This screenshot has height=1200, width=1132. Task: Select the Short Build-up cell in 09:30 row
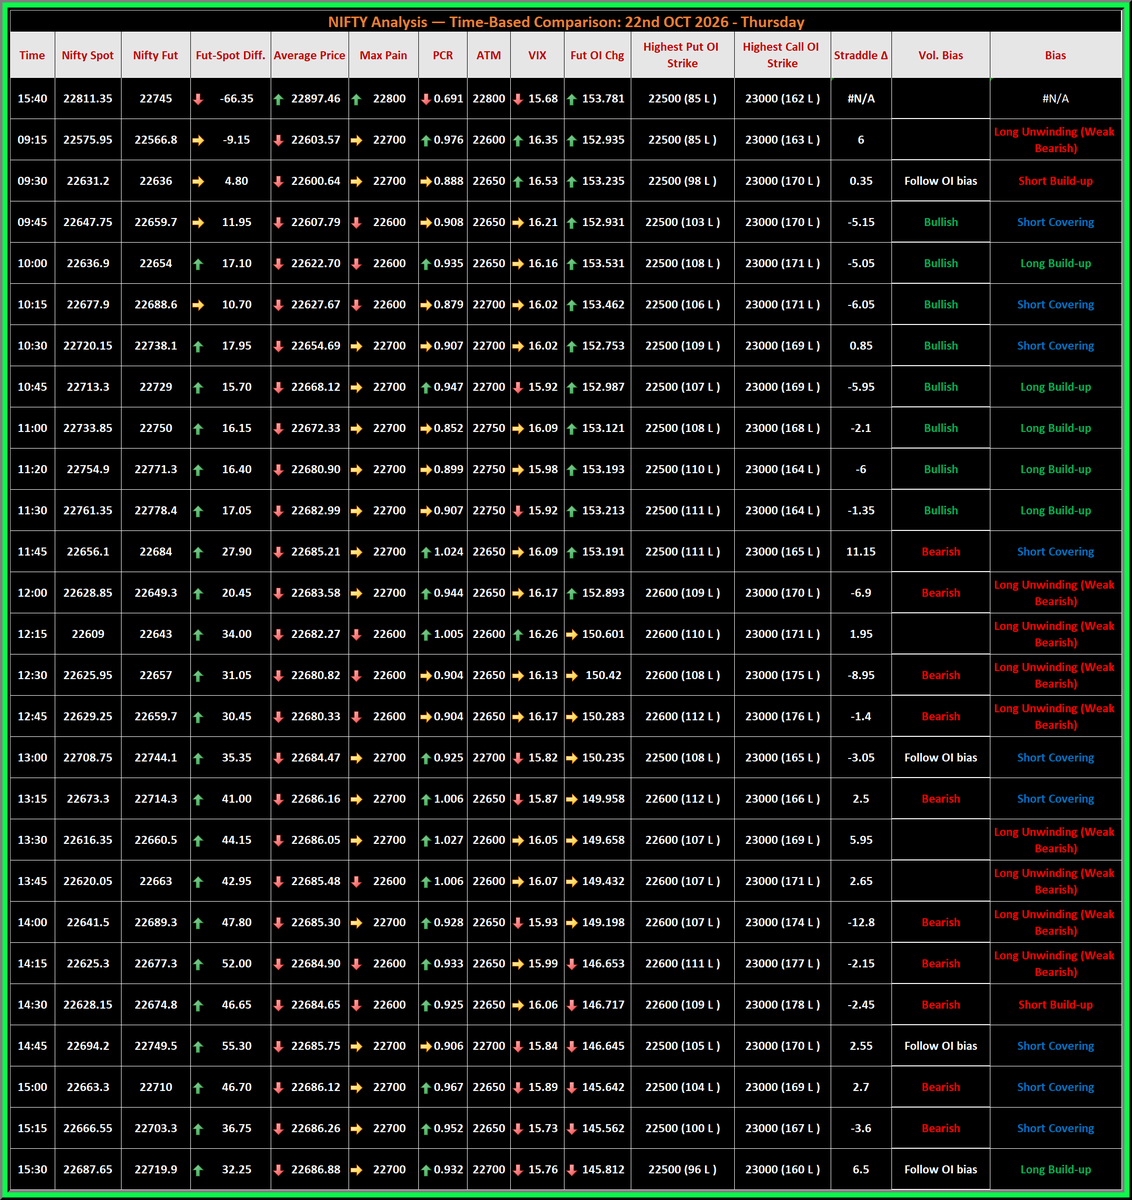(x=1056, y=181)
